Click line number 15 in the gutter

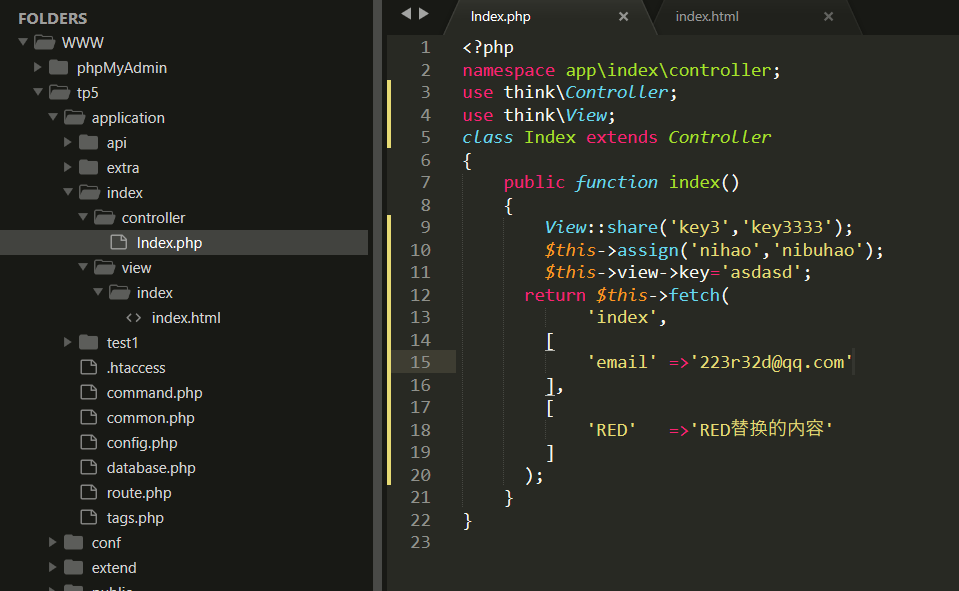[420, 362]
